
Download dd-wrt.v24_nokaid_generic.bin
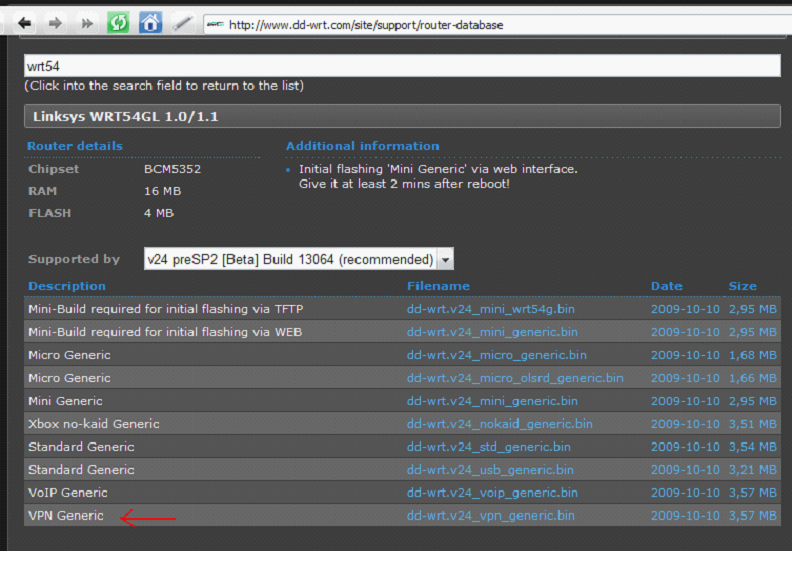tap(500, 424)
